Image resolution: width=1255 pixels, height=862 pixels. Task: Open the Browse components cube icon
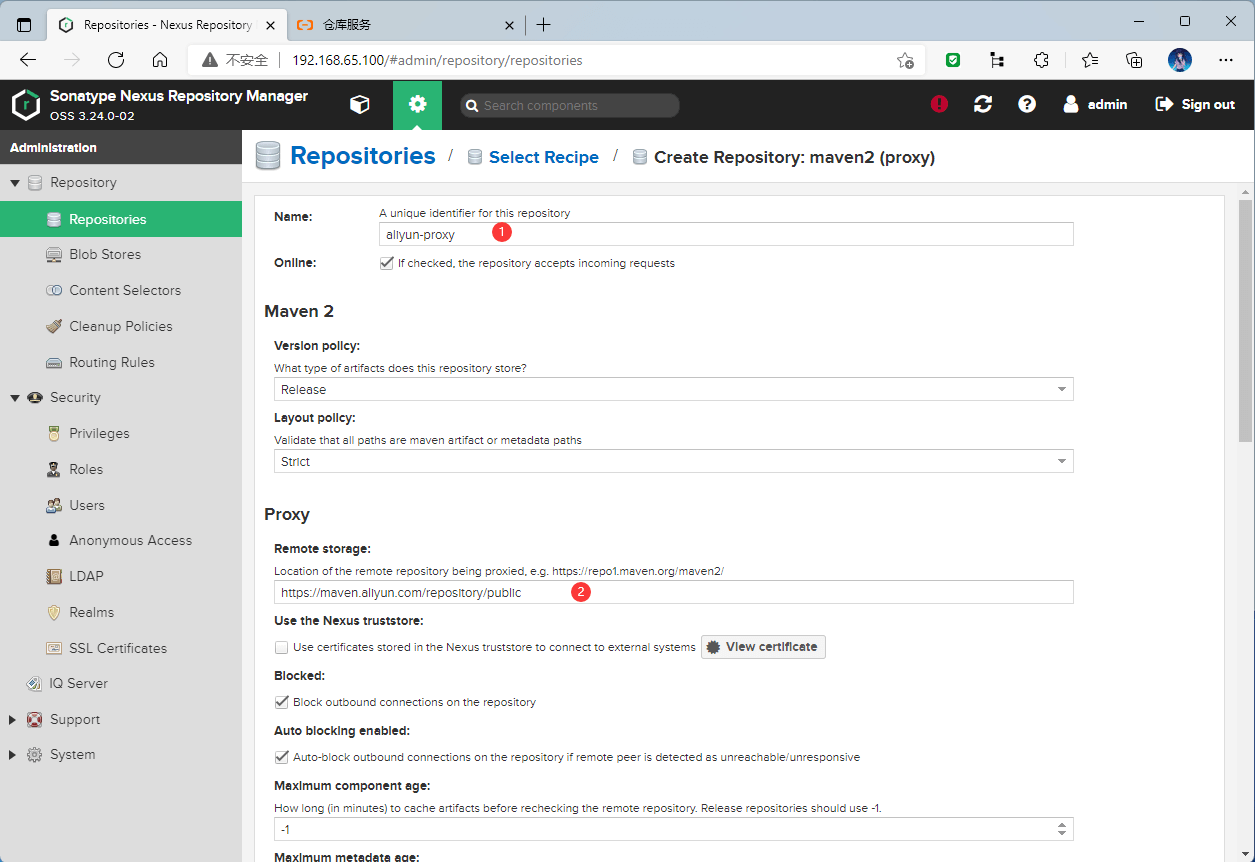click(359, 104)
